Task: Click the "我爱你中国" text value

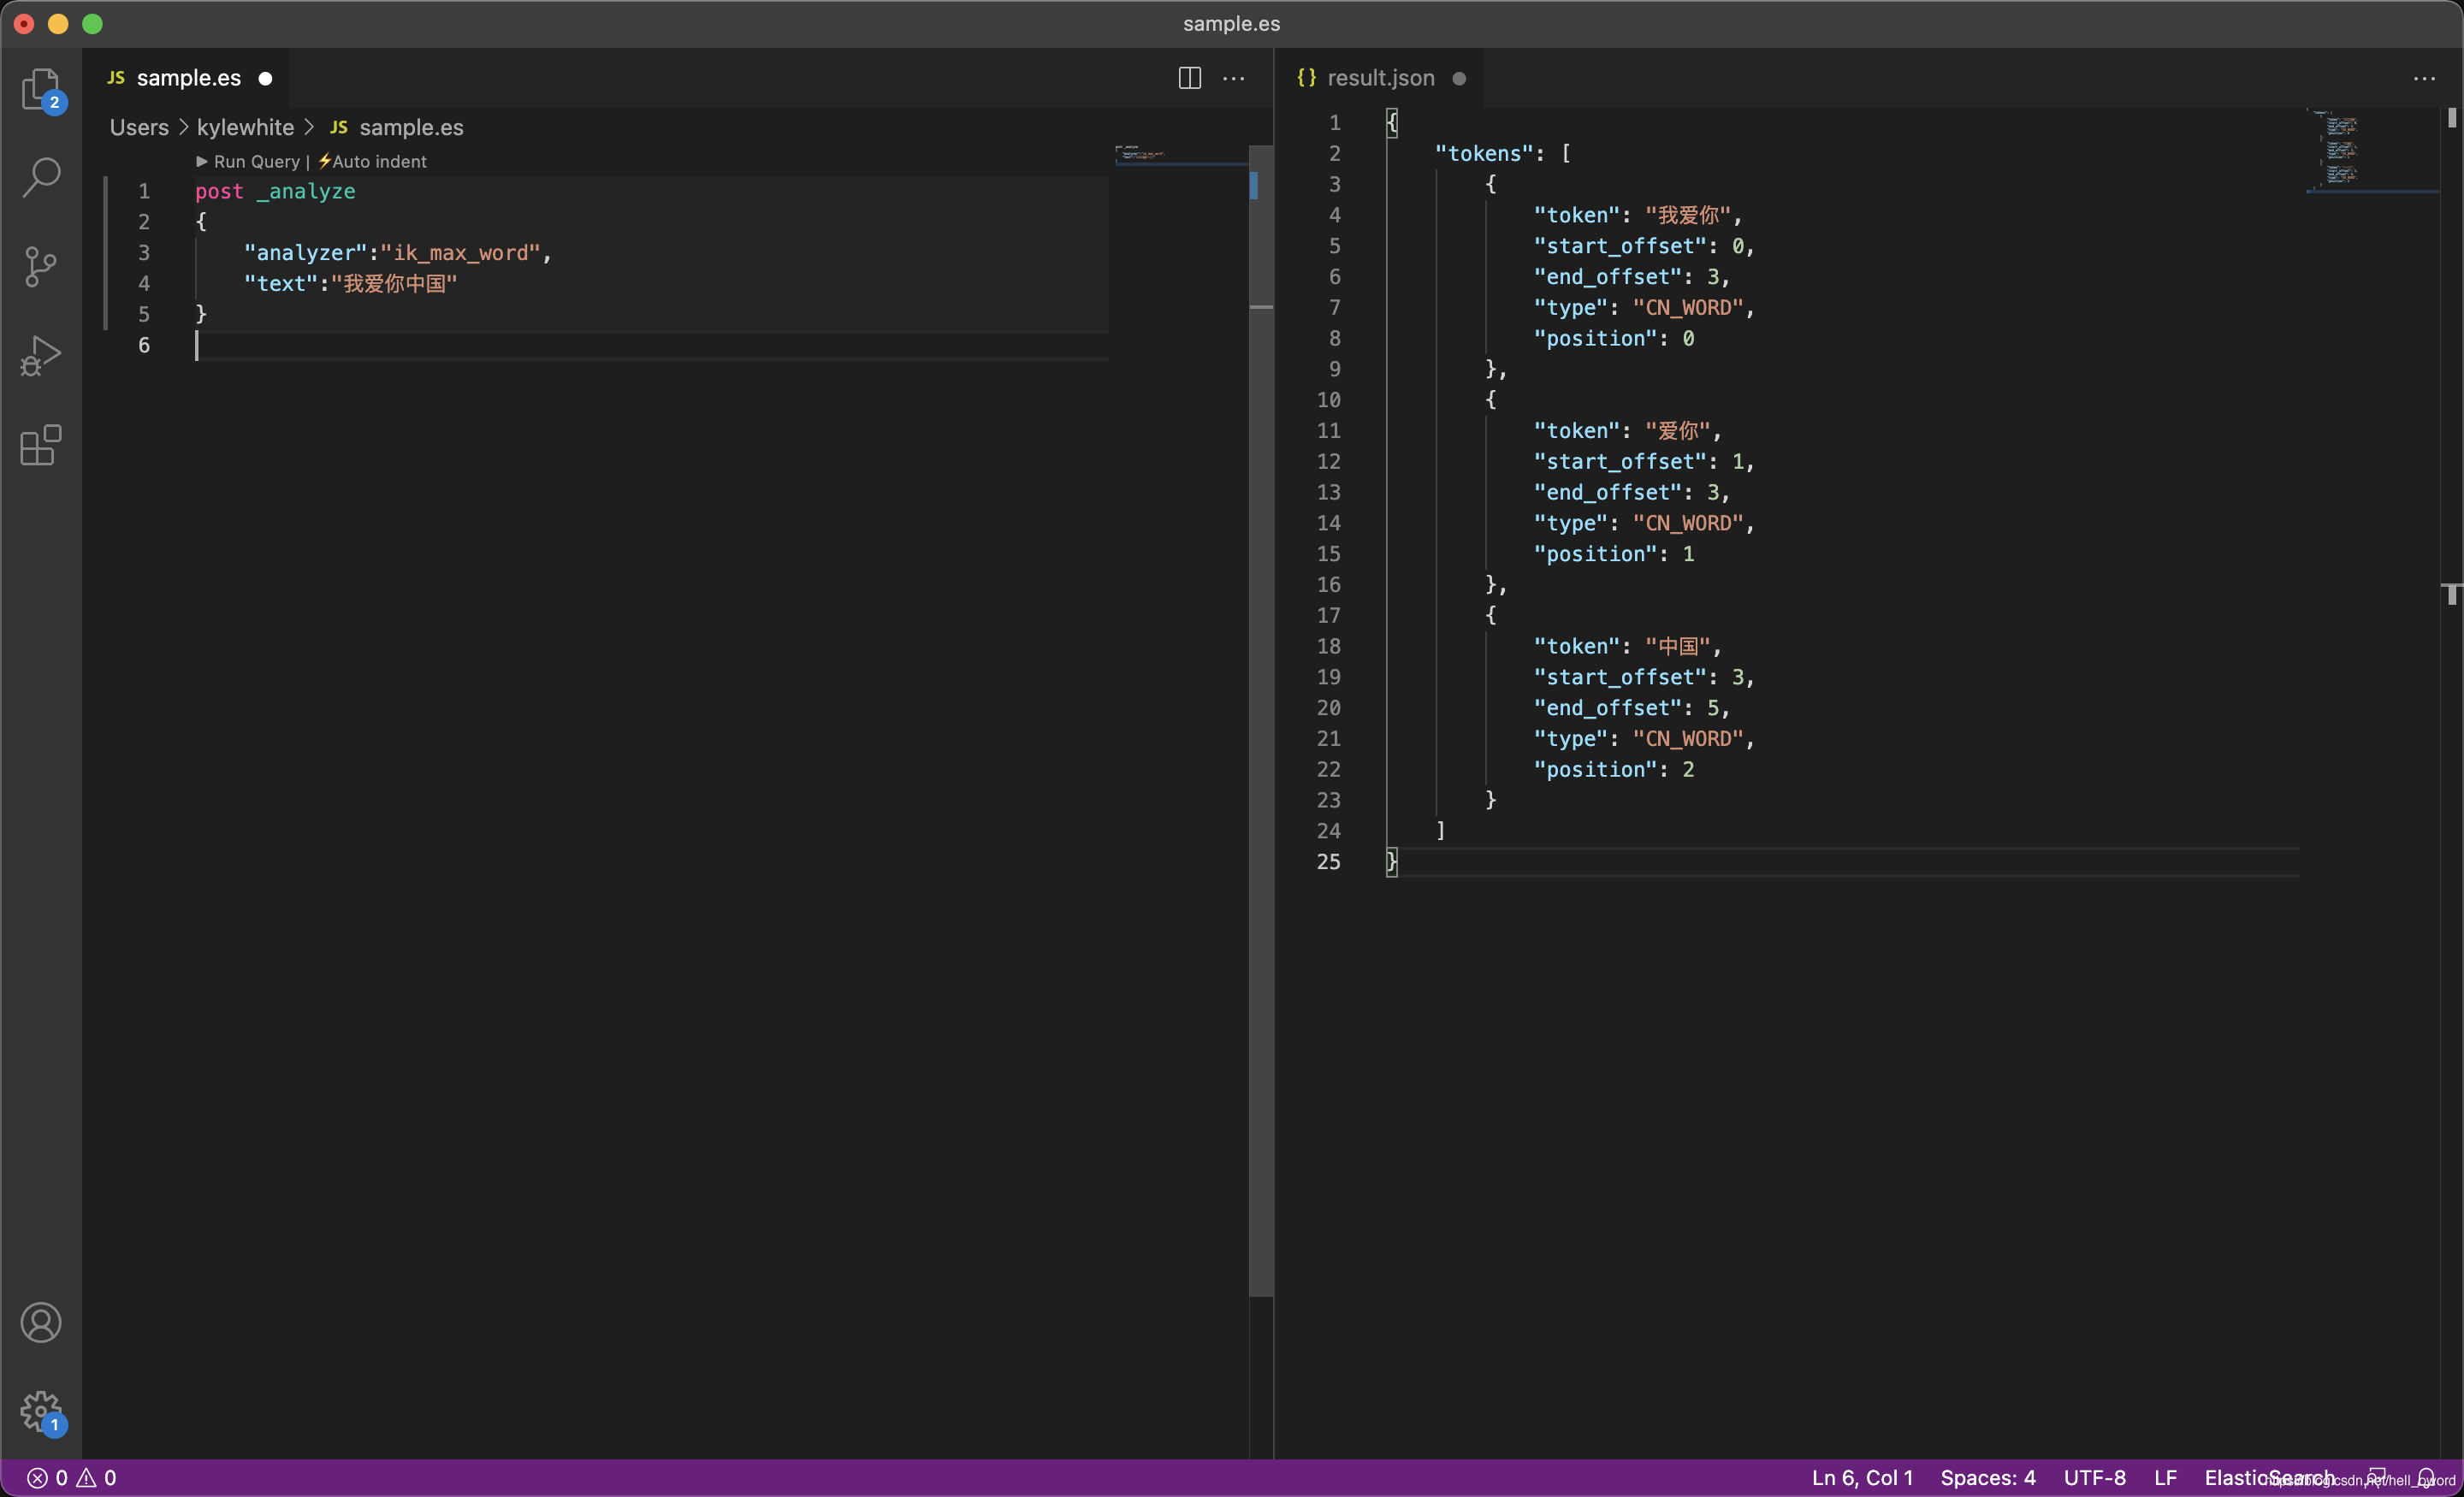Action: point(394,284)
